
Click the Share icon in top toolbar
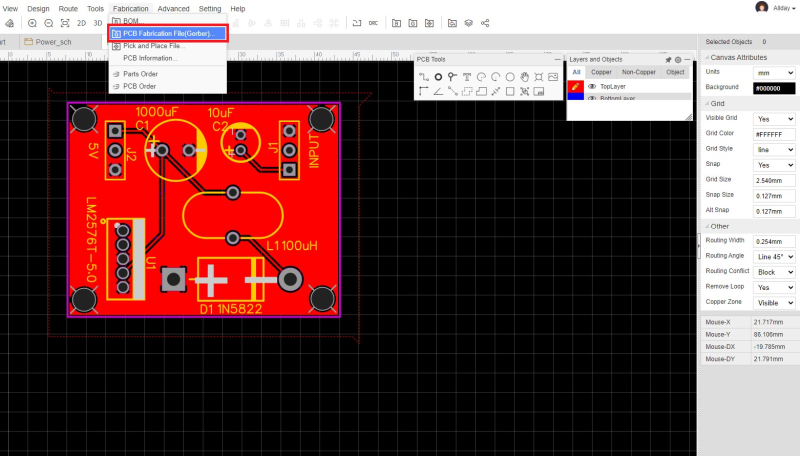[x=485, y=23]
